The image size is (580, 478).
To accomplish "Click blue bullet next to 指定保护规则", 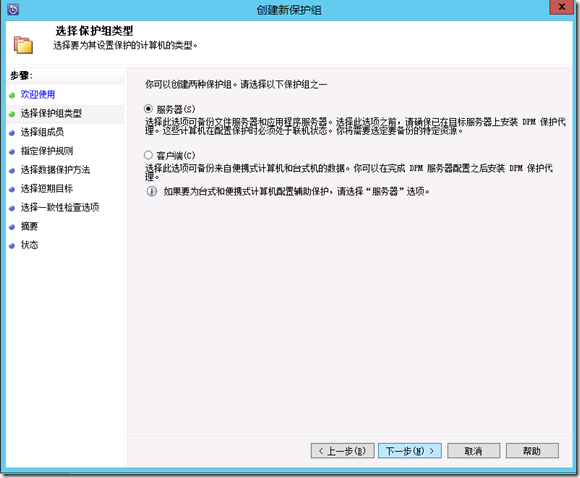I will click(x=12, y=152).
